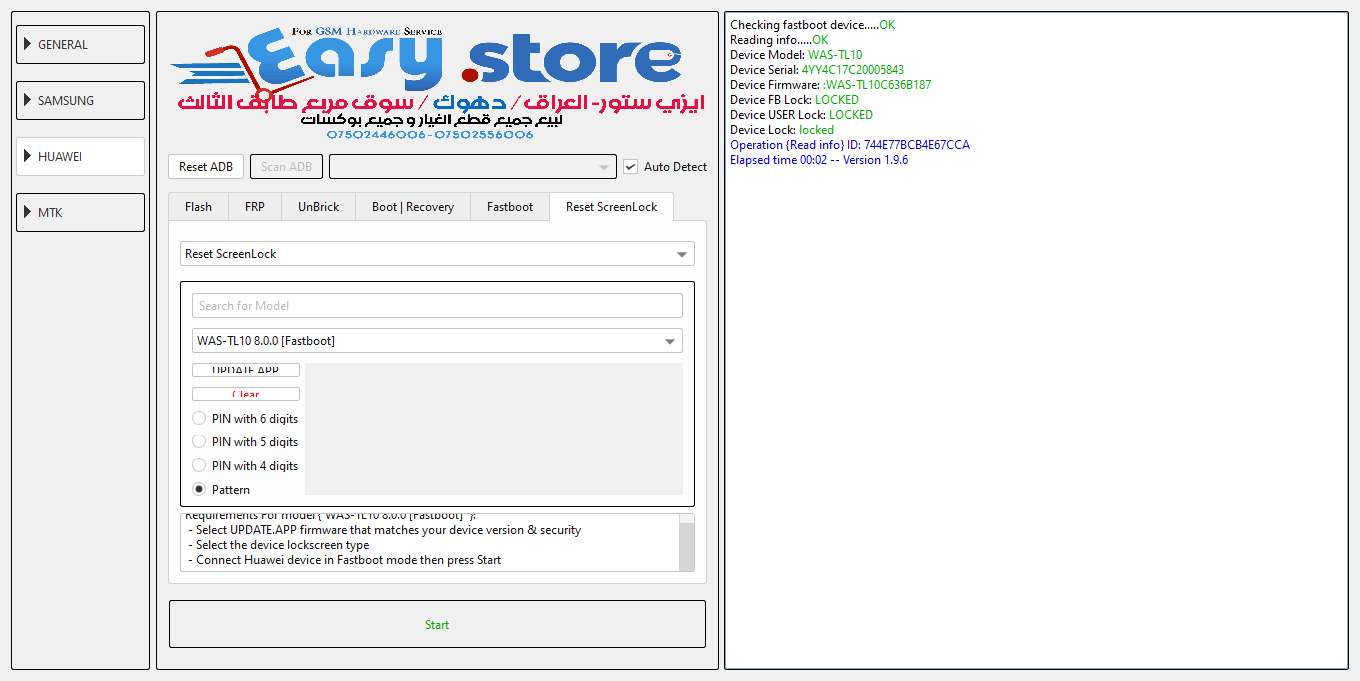Screen dimensions: 1360x681
Task: Select PIN with 6 digits option
Action: point(245,419)
